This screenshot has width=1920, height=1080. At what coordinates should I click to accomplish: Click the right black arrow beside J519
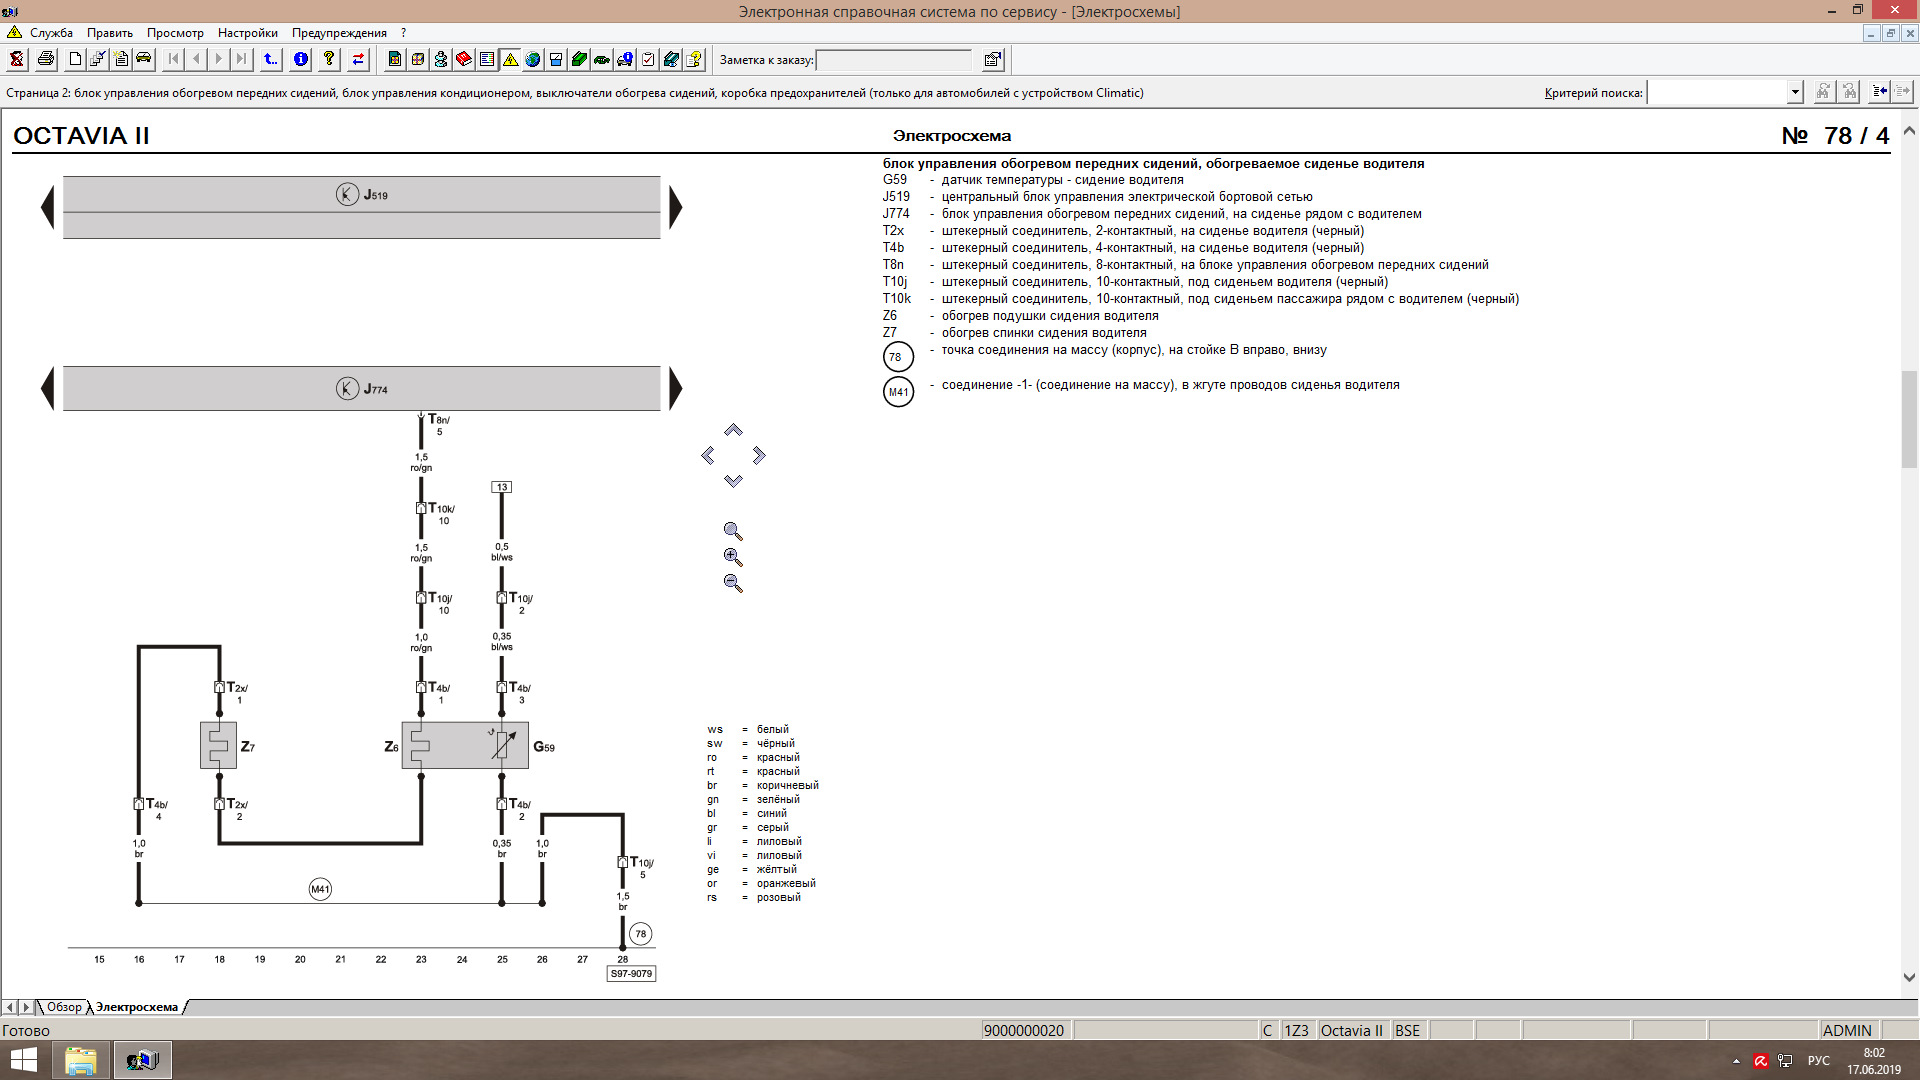676,208
